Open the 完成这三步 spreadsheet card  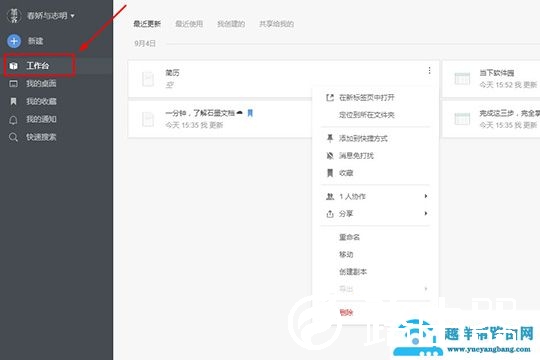[x=491, y=119]
